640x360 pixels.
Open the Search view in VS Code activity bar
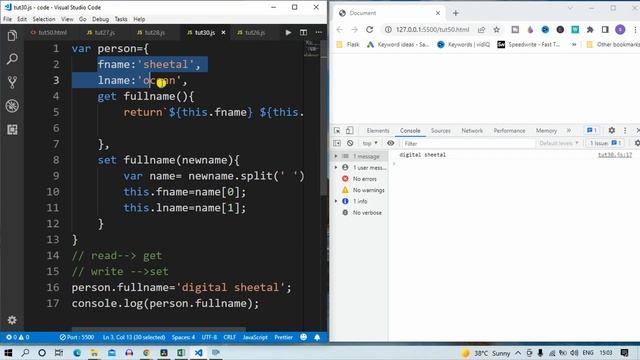click(12, 59)
